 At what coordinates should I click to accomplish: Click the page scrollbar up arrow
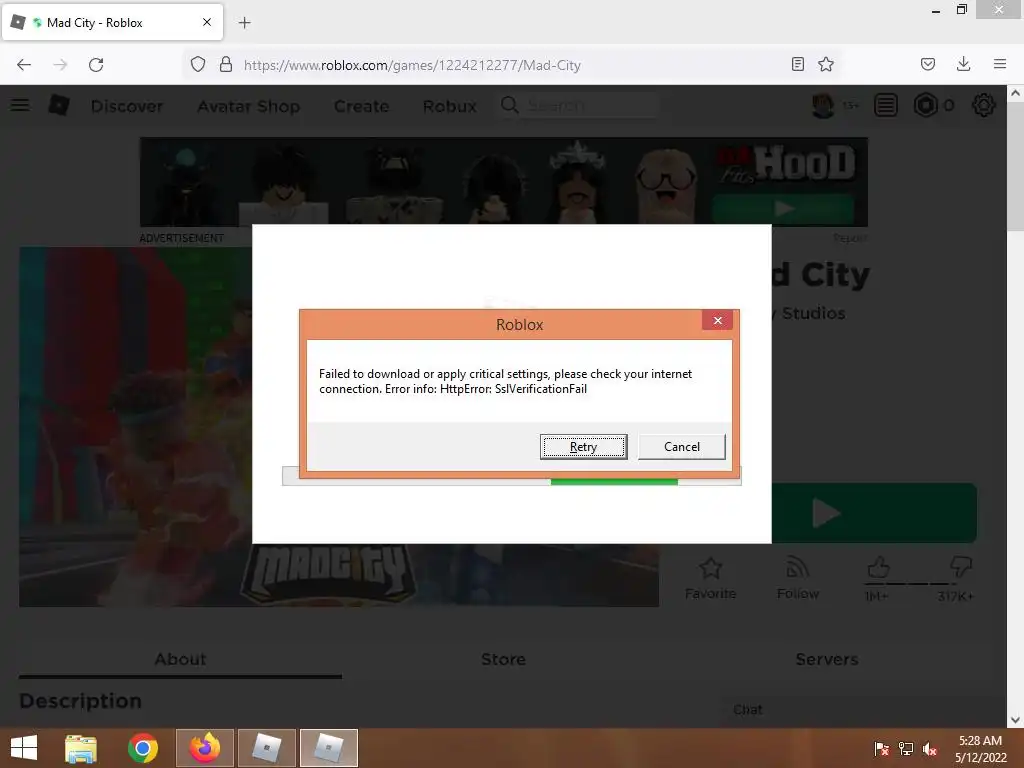[1015, 93]
